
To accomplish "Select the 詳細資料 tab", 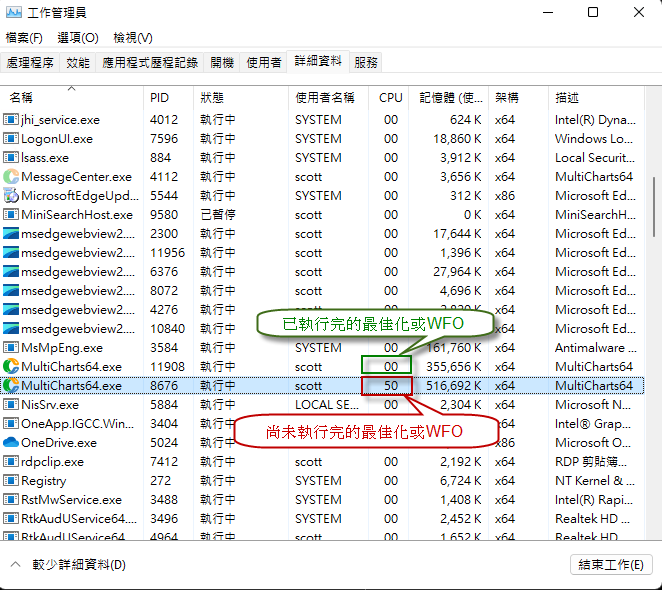I will click(x=318, y=61).
